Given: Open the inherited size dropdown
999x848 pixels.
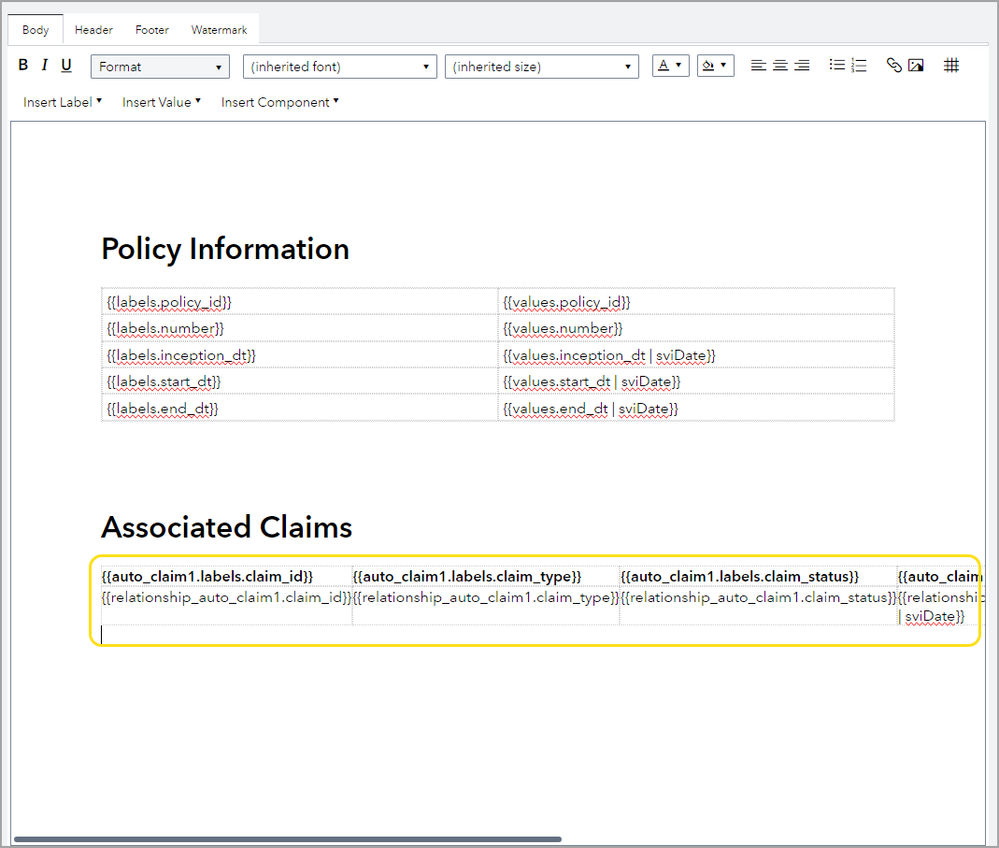Looking at the screenshot, I should 541,67.
